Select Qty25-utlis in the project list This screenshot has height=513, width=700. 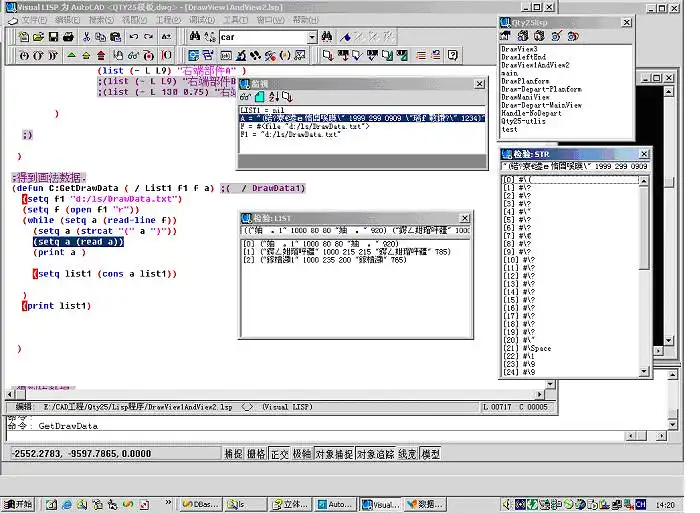(523, 121)
